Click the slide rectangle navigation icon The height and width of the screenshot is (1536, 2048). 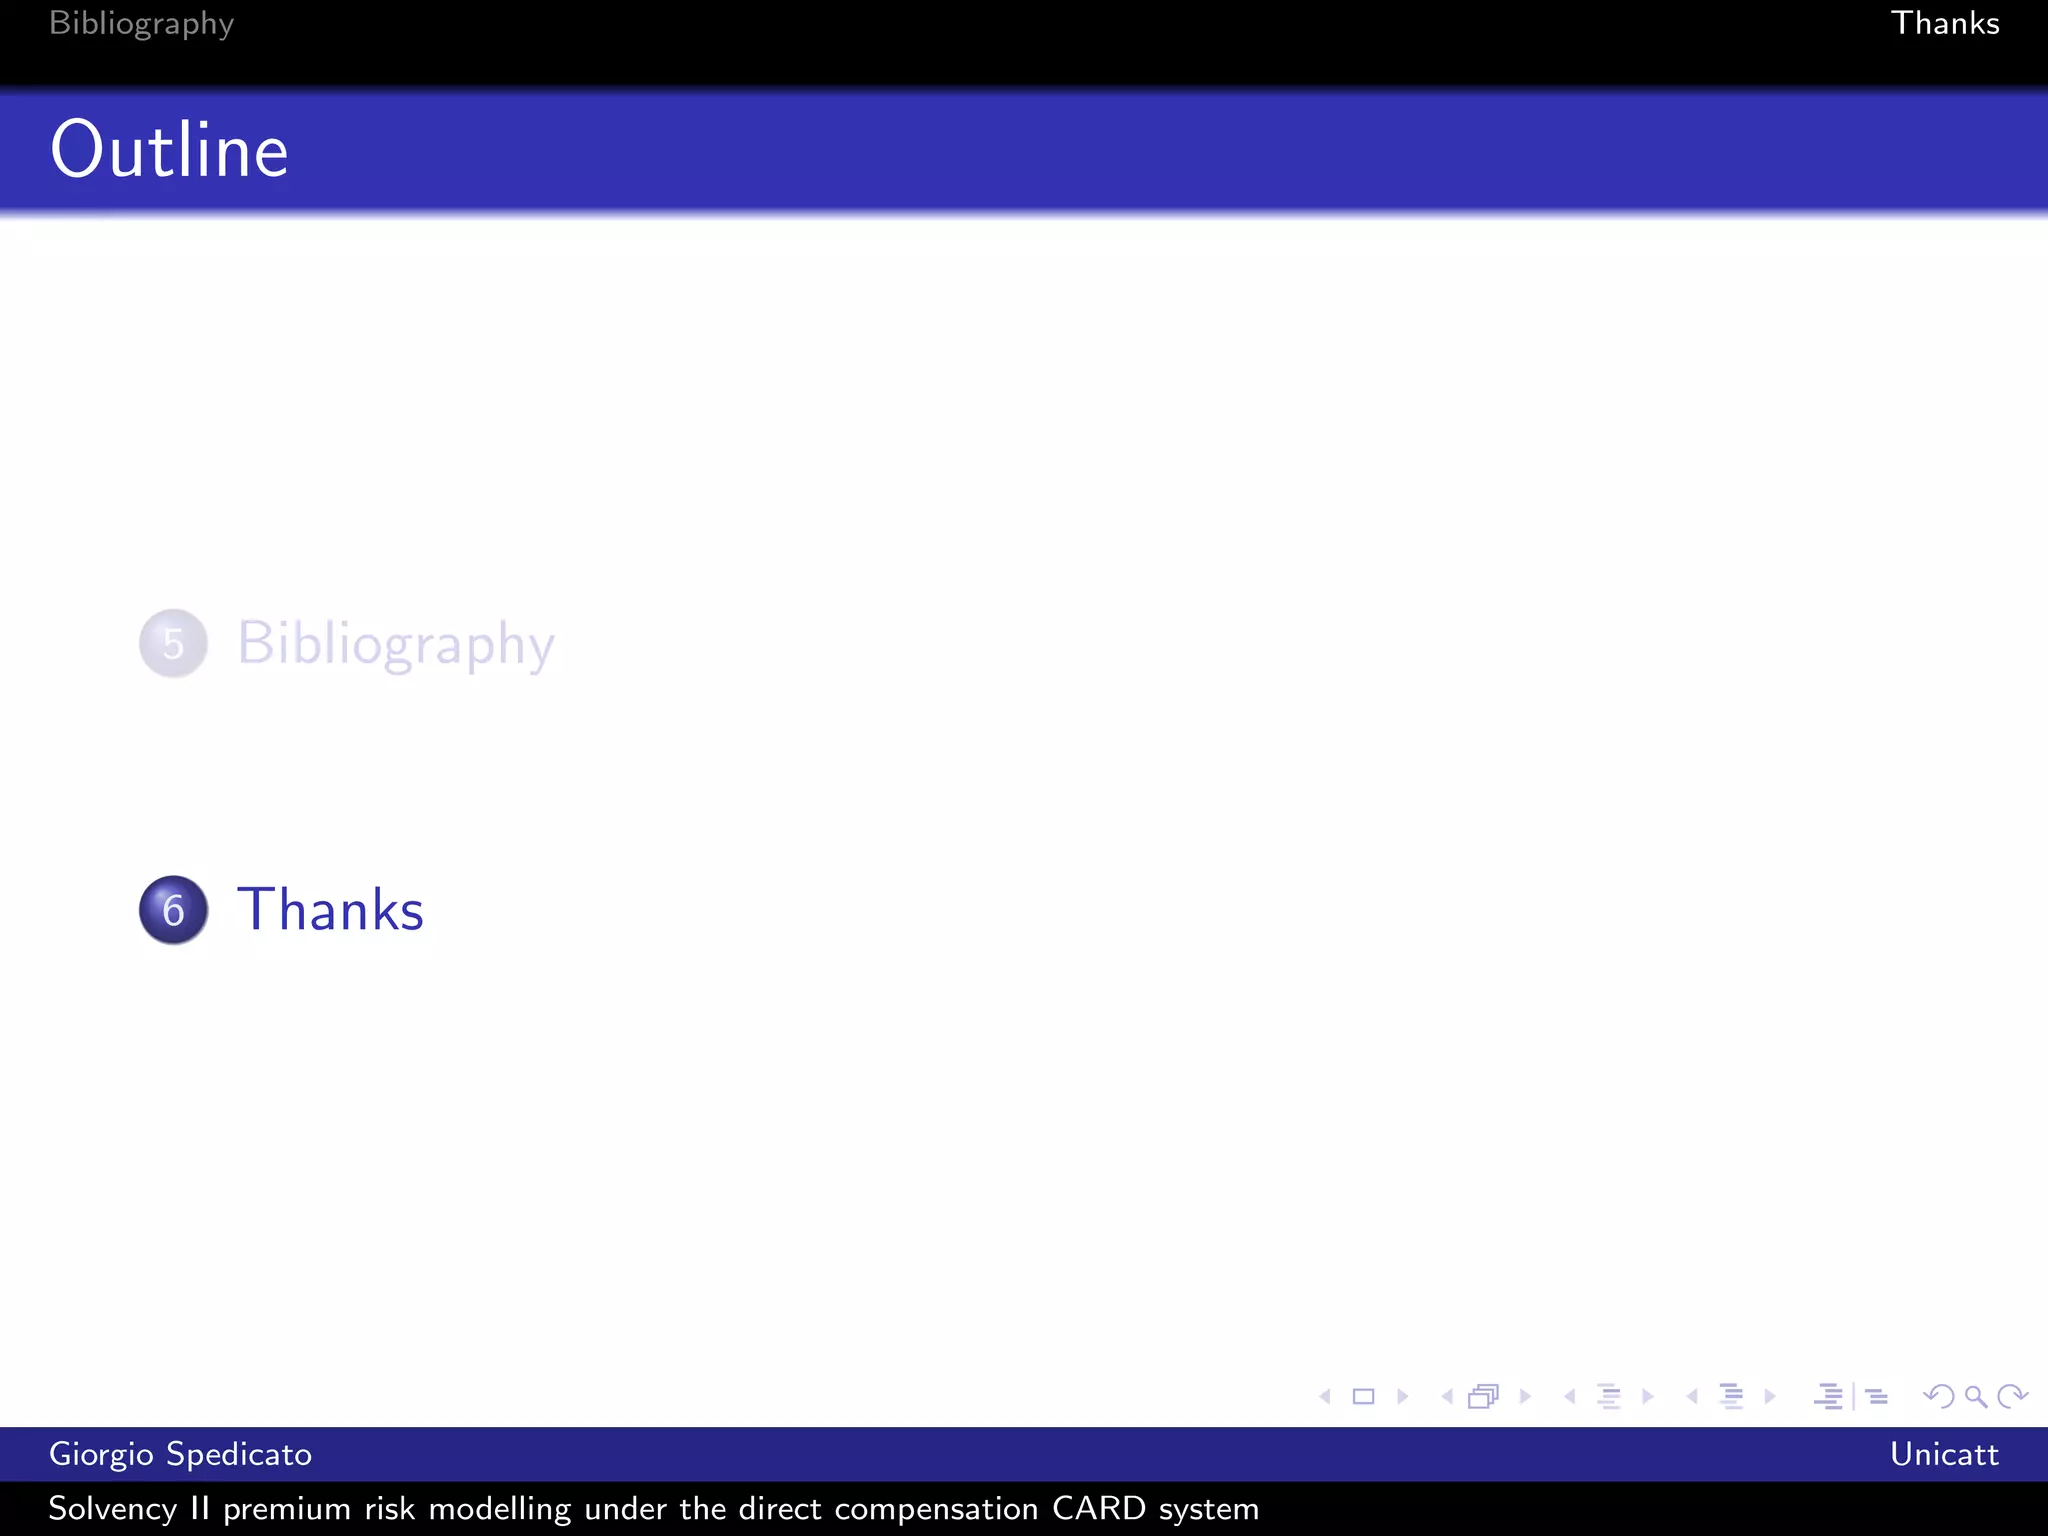pyautogui.click(x=1363, y=1396)
